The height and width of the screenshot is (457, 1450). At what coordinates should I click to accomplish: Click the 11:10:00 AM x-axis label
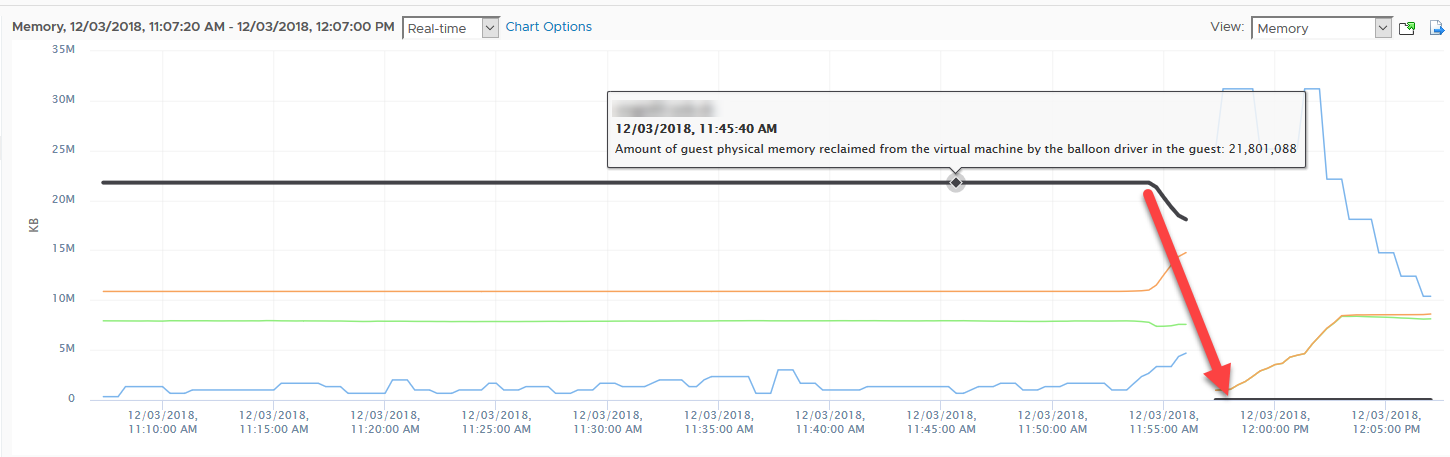tap(164, 421)
